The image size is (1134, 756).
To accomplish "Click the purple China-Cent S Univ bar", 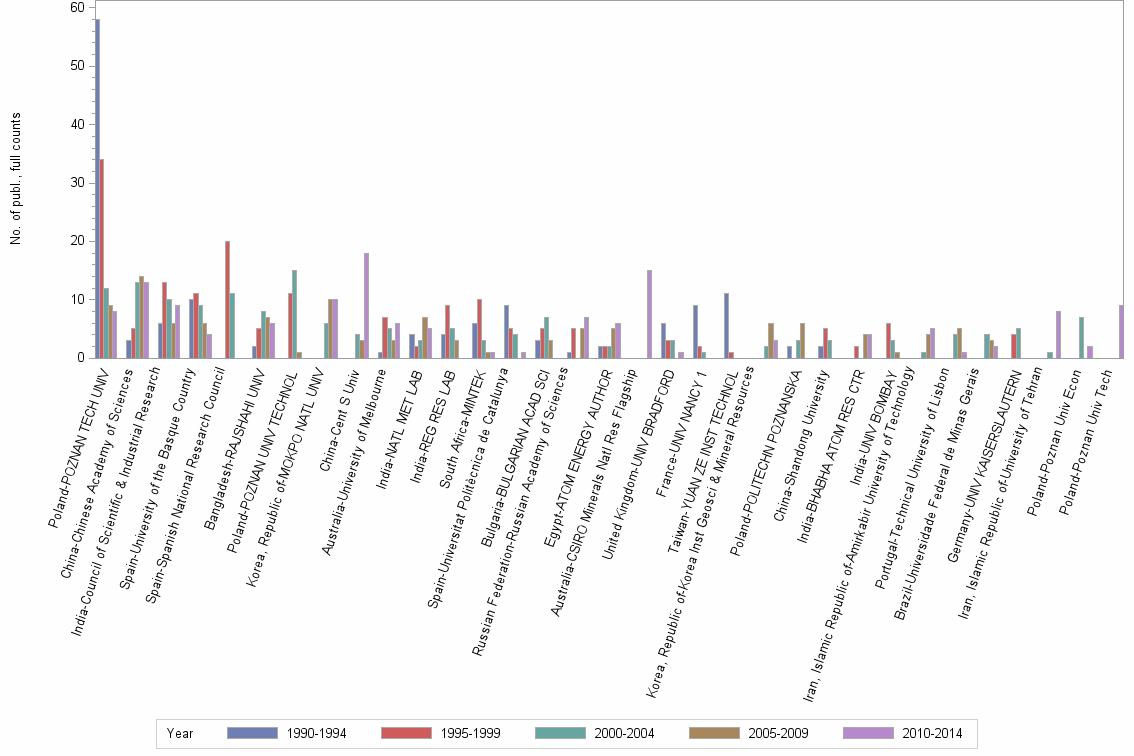I will pyautogui.click(x=367, y=305).
